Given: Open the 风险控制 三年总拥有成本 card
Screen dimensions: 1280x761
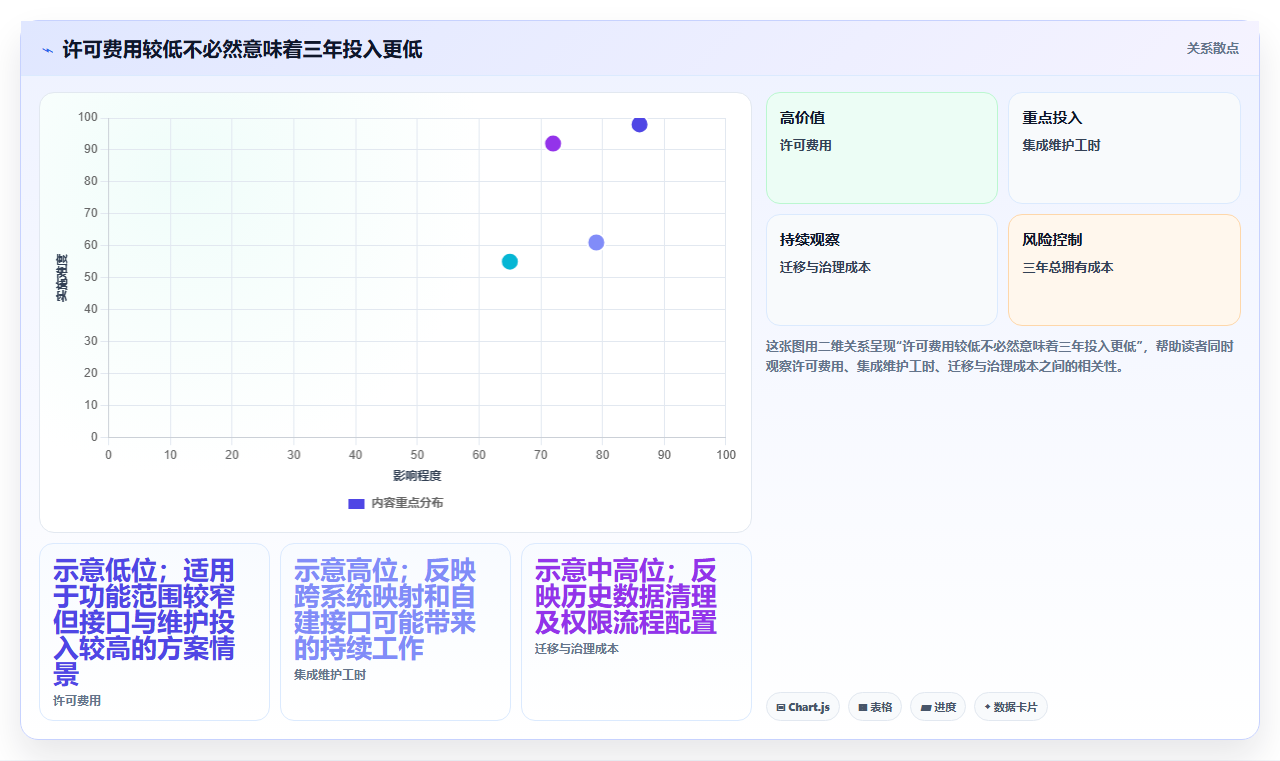Looking at the screenshot, I should 1124,270.
